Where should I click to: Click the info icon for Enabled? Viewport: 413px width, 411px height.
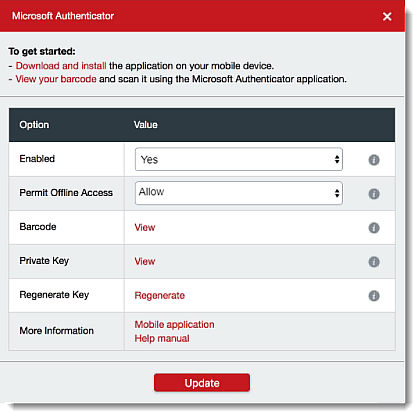[374, 160]
